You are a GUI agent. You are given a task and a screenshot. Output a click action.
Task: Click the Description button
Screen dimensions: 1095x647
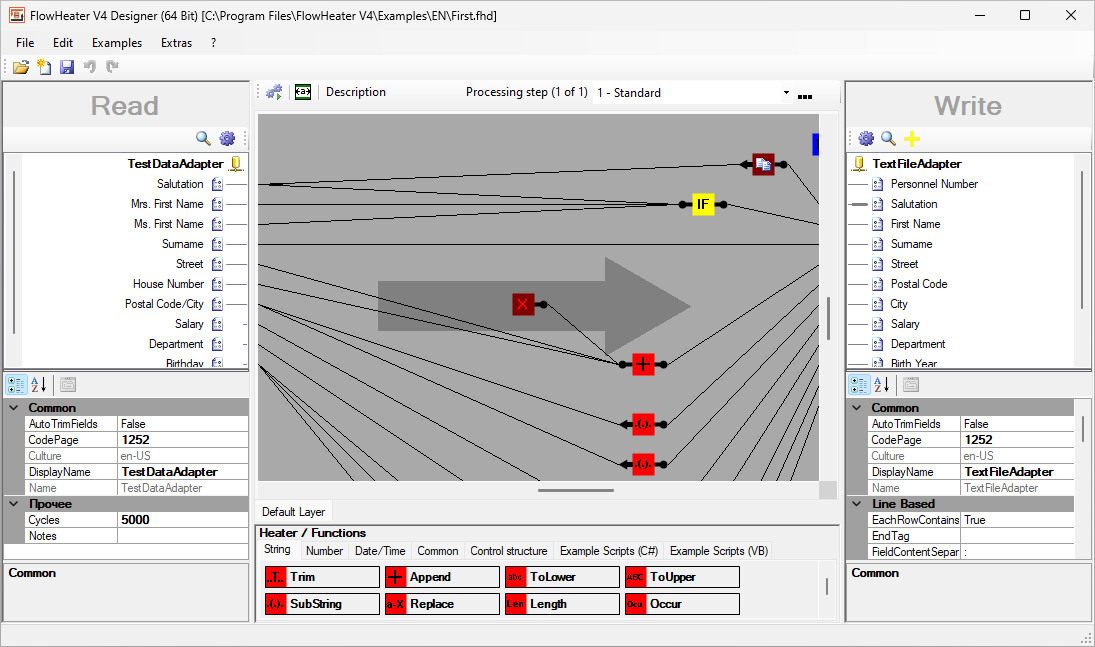click(355, 92)
